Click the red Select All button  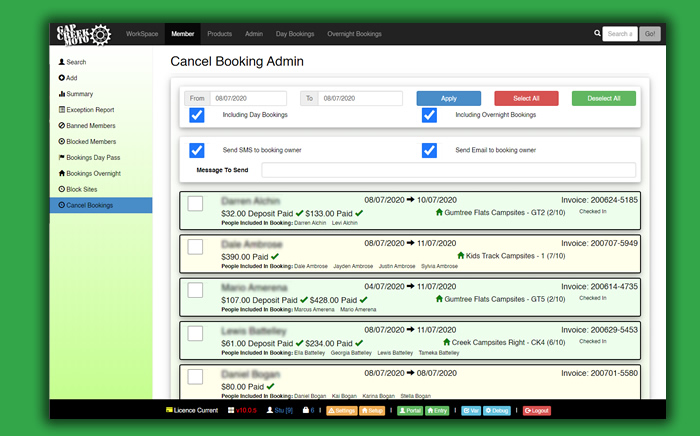pyautogui.click(x=526, y=99)
